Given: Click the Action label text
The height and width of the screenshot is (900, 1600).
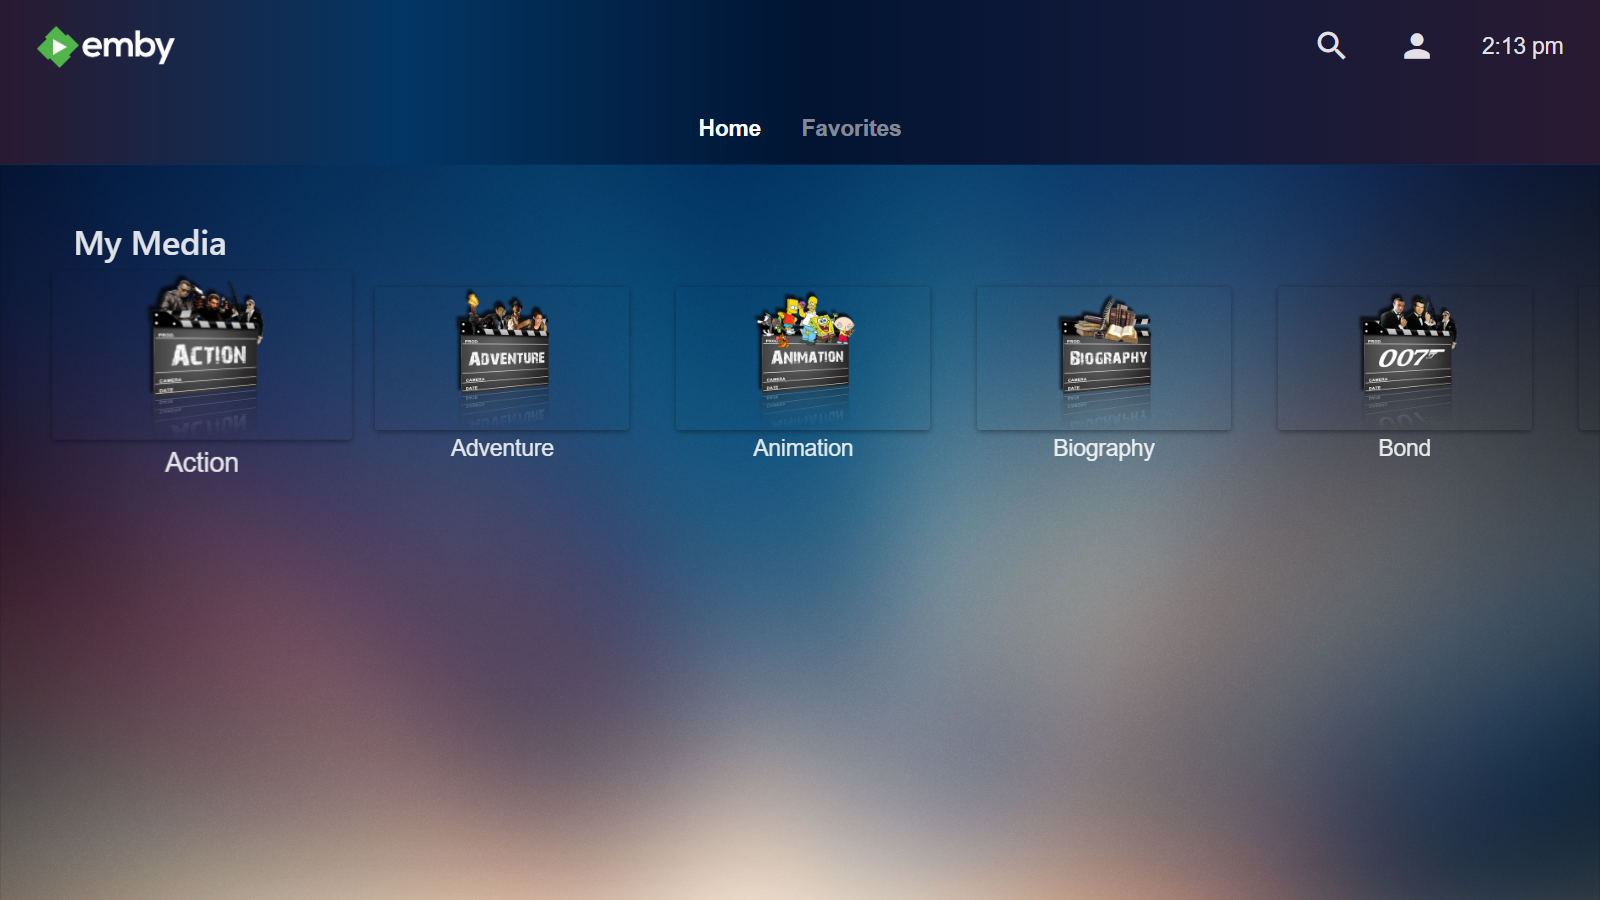Looking at the screenshot, I should (201, 462).
